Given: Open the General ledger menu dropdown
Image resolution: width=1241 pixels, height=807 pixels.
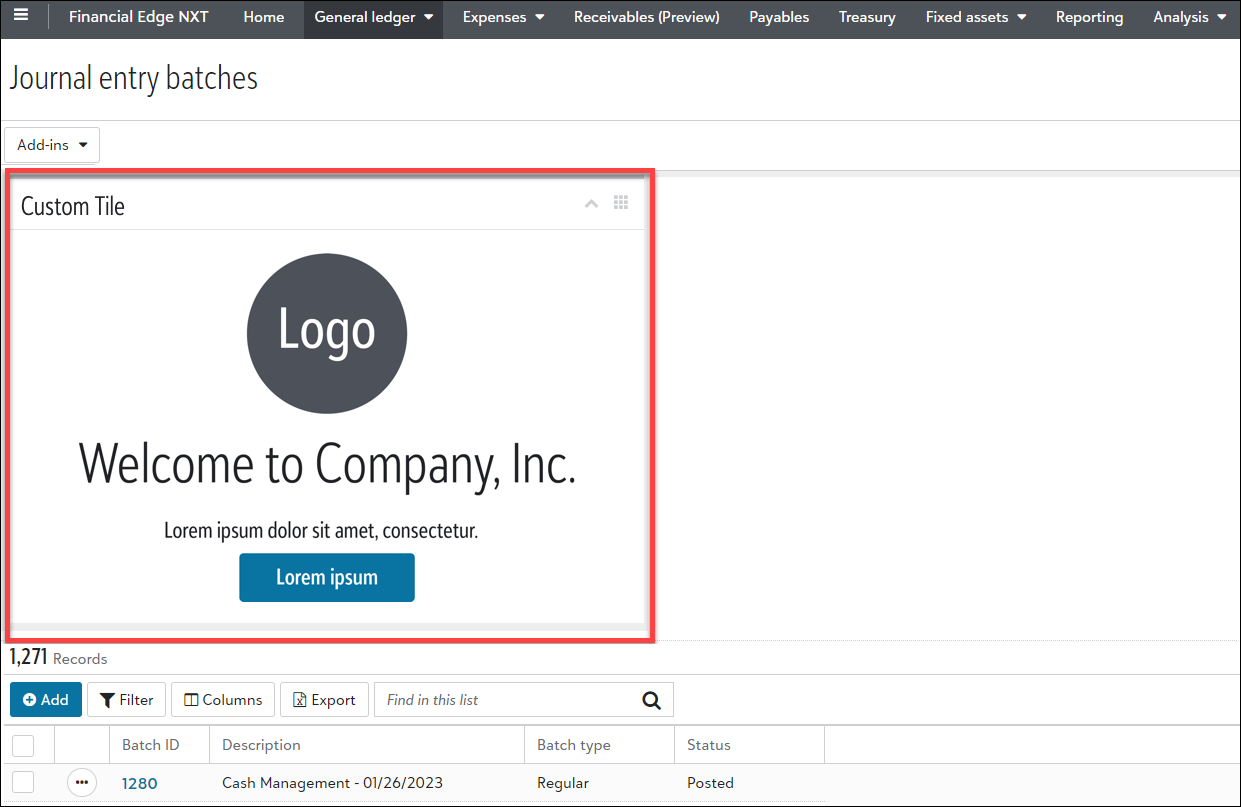Looking at the screenshot, I should (373, 17).
